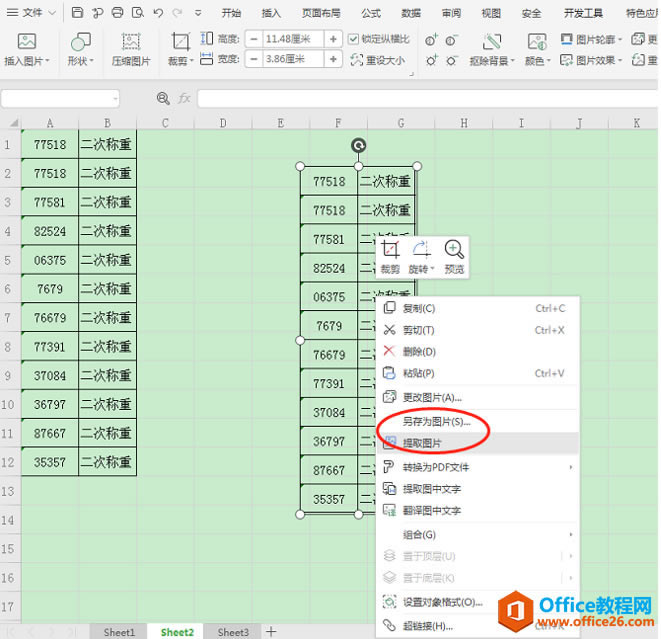Open the Name Box dropdown
This screenshot has width=661, height=639.
click(115, 99)
